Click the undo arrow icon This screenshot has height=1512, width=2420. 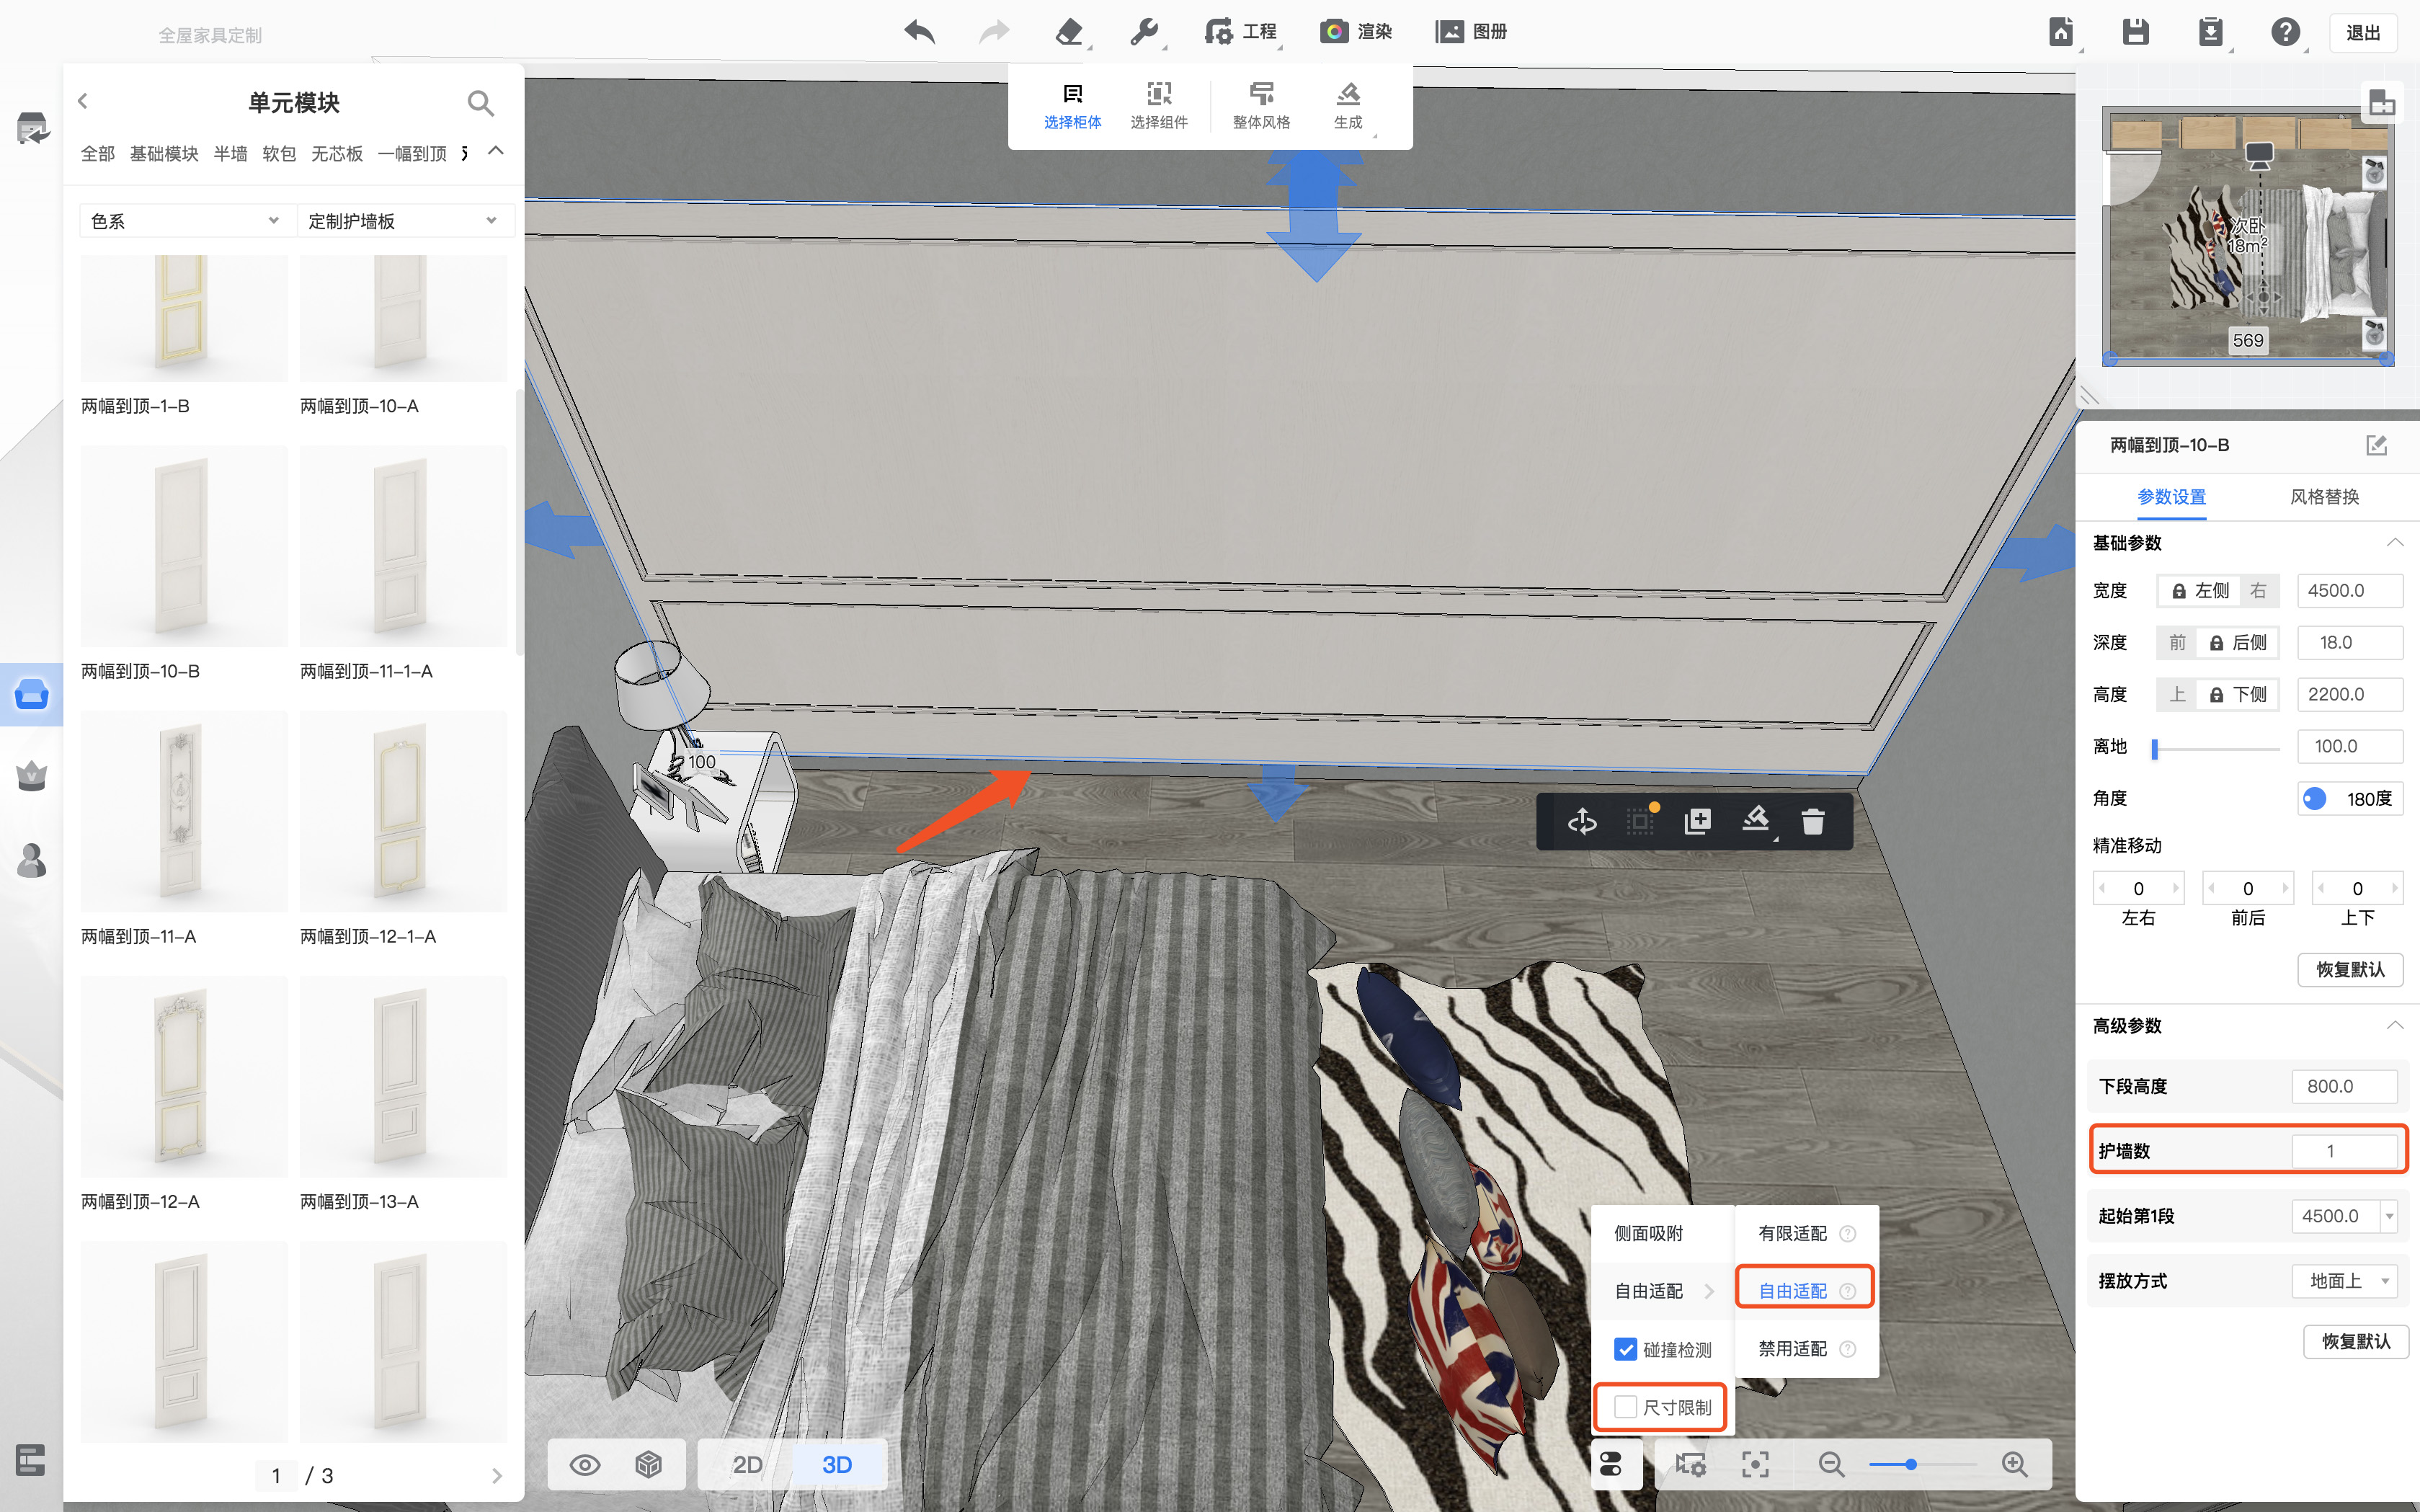[x=919, y=32]
